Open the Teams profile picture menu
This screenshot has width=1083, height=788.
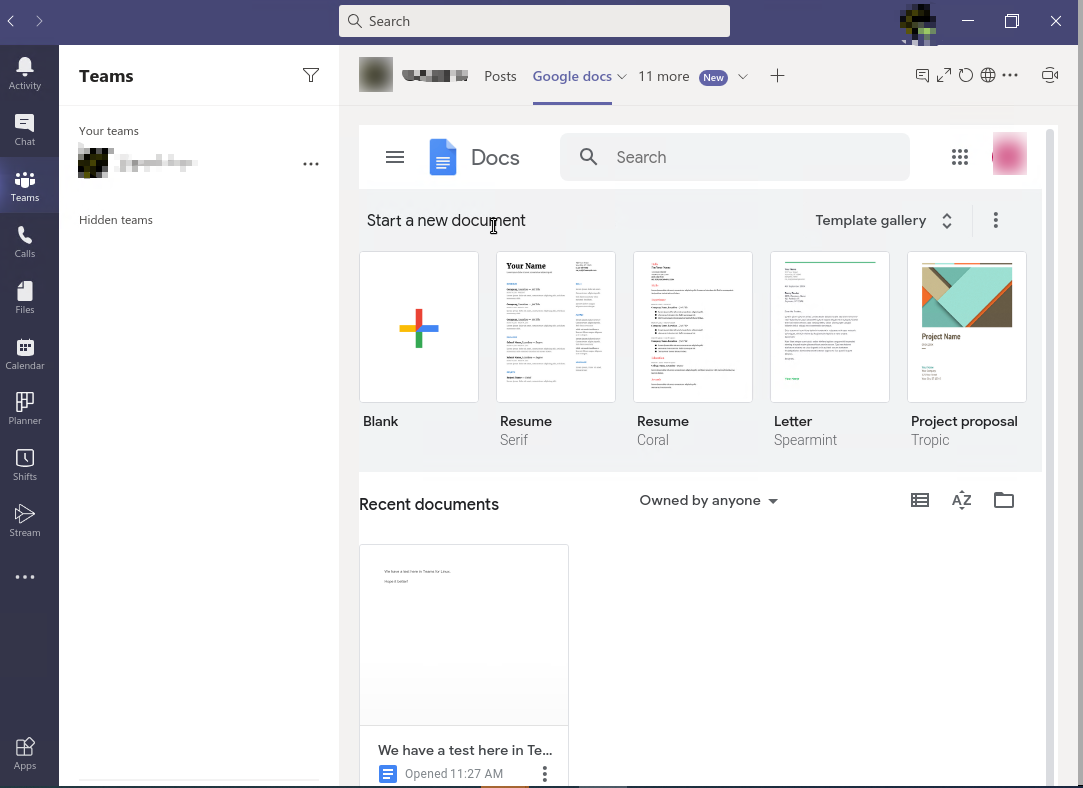point(919,24)
